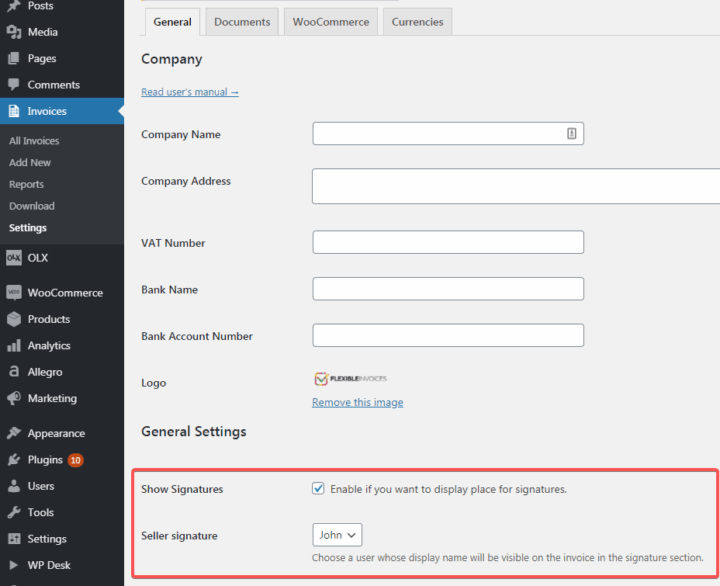Open the WooCommerce settings tab

[330, 22]
